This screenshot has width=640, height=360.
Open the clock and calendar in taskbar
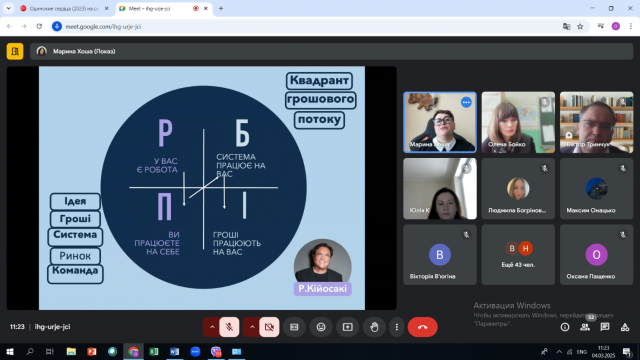(604, 351)
